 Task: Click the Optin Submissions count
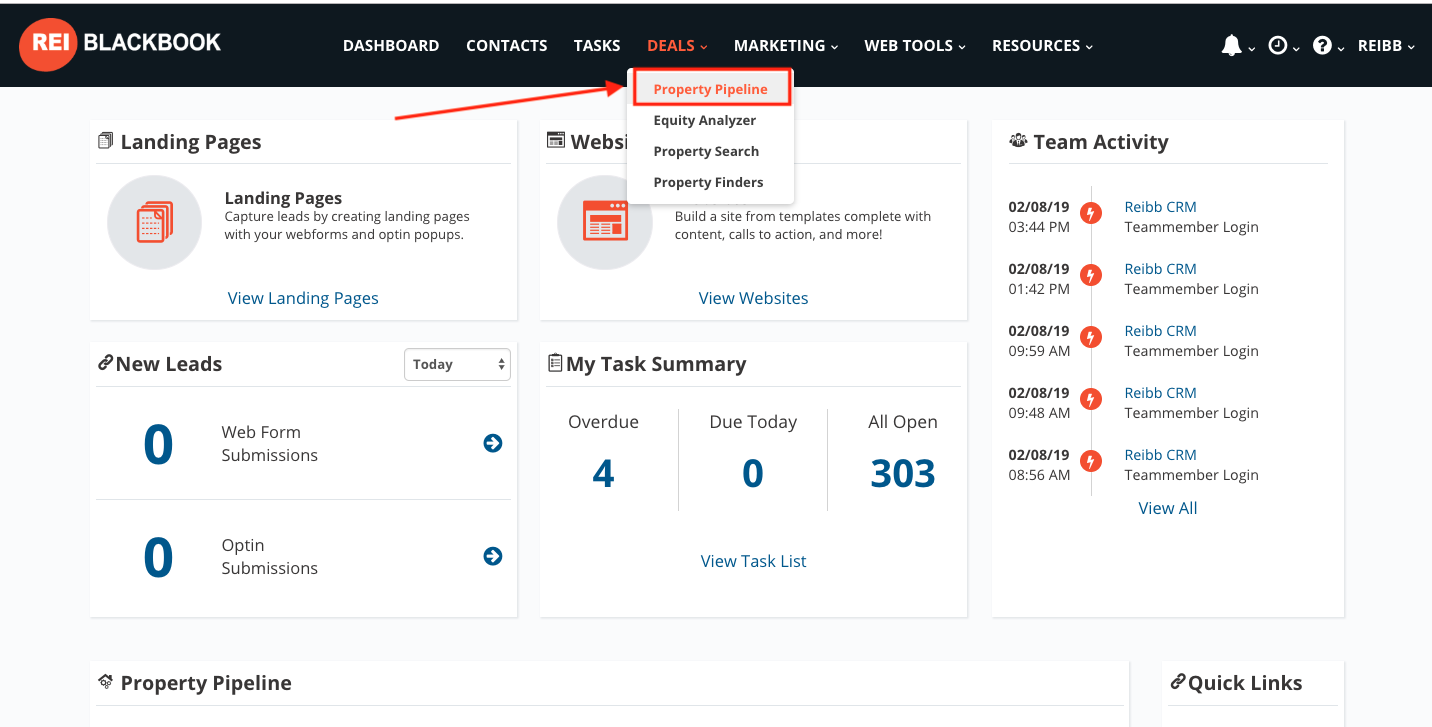point(158,558)
